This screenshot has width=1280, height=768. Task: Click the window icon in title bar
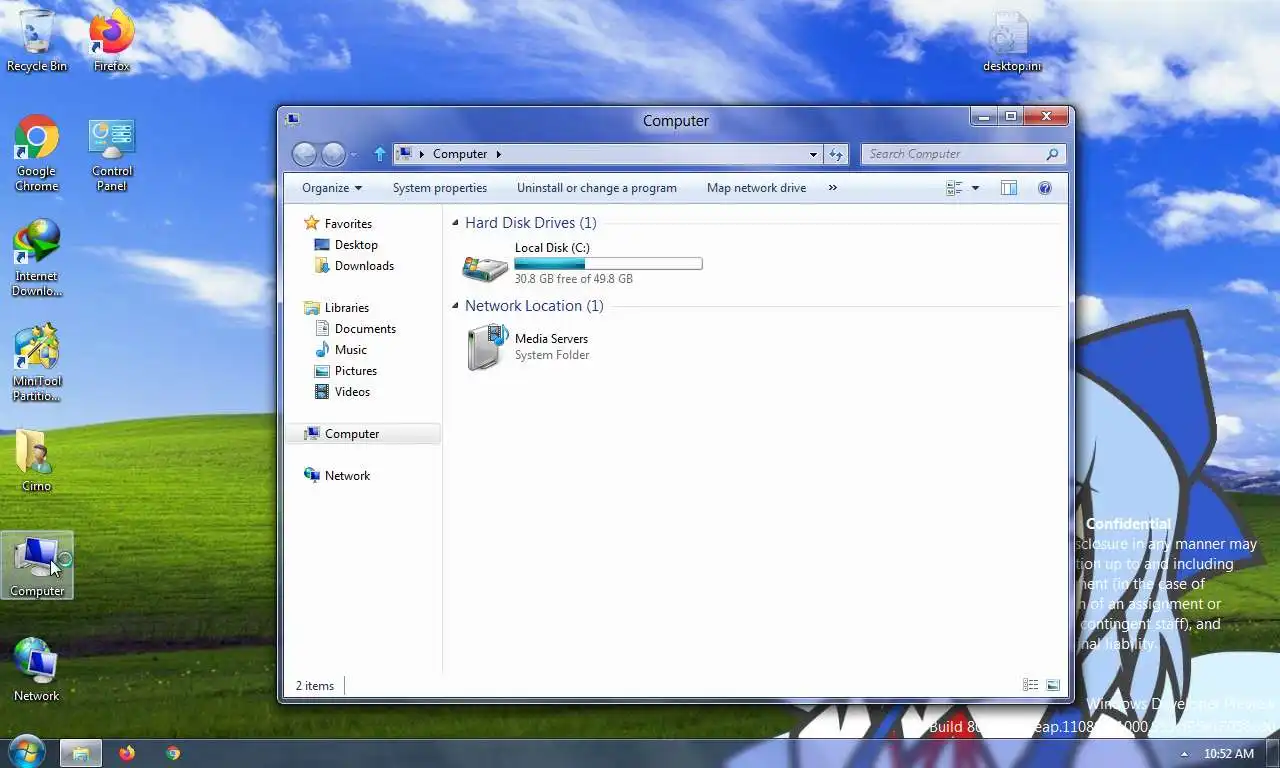292,119
